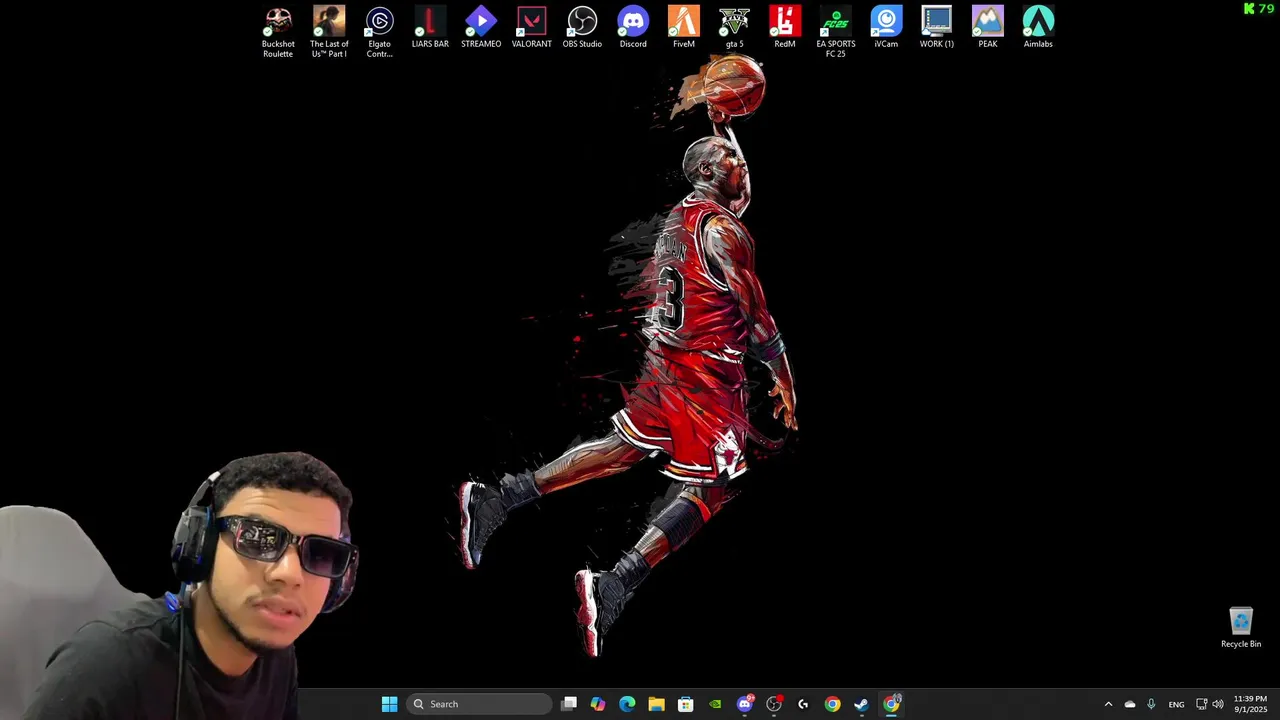
Task: Select the Discord desktop shortcut
Action: click(633, 27)
